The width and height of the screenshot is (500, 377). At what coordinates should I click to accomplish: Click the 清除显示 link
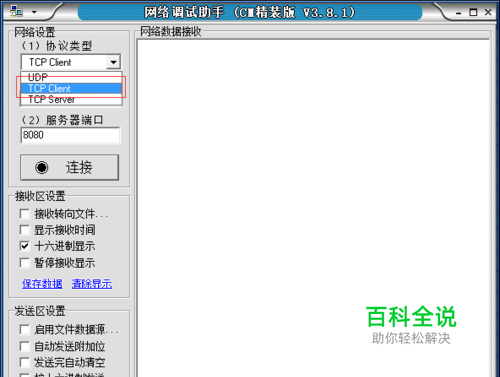tap(92, 284)
